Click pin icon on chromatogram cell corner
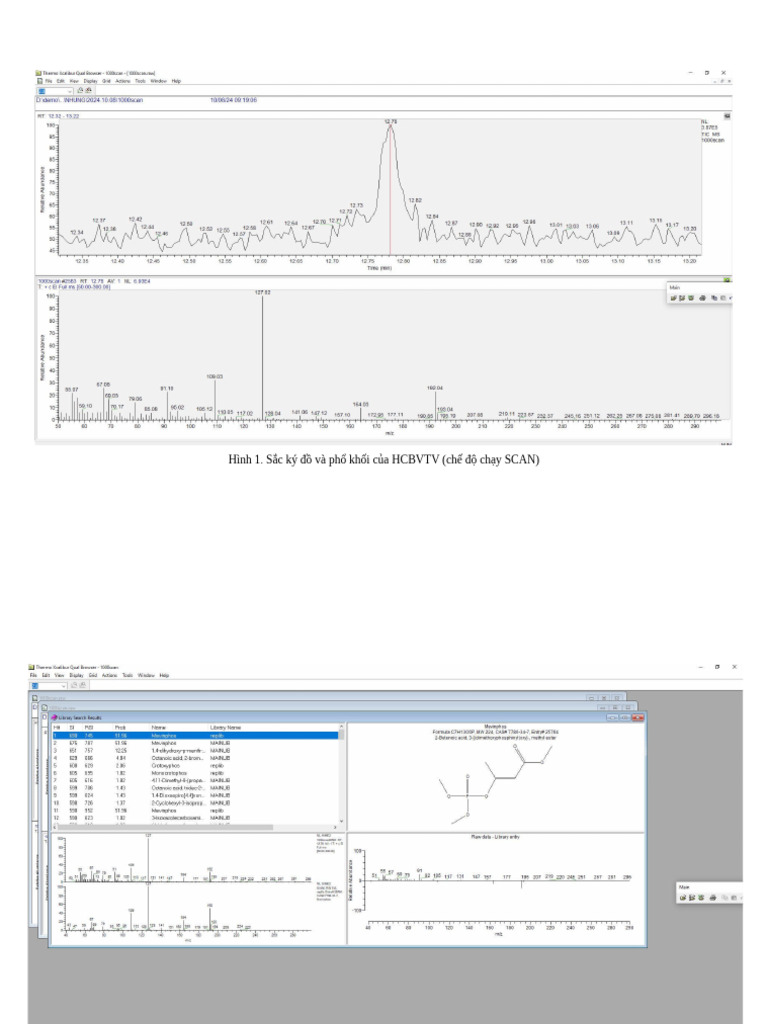This screenshot has height=1024, width=768. [x=727, y=116]
